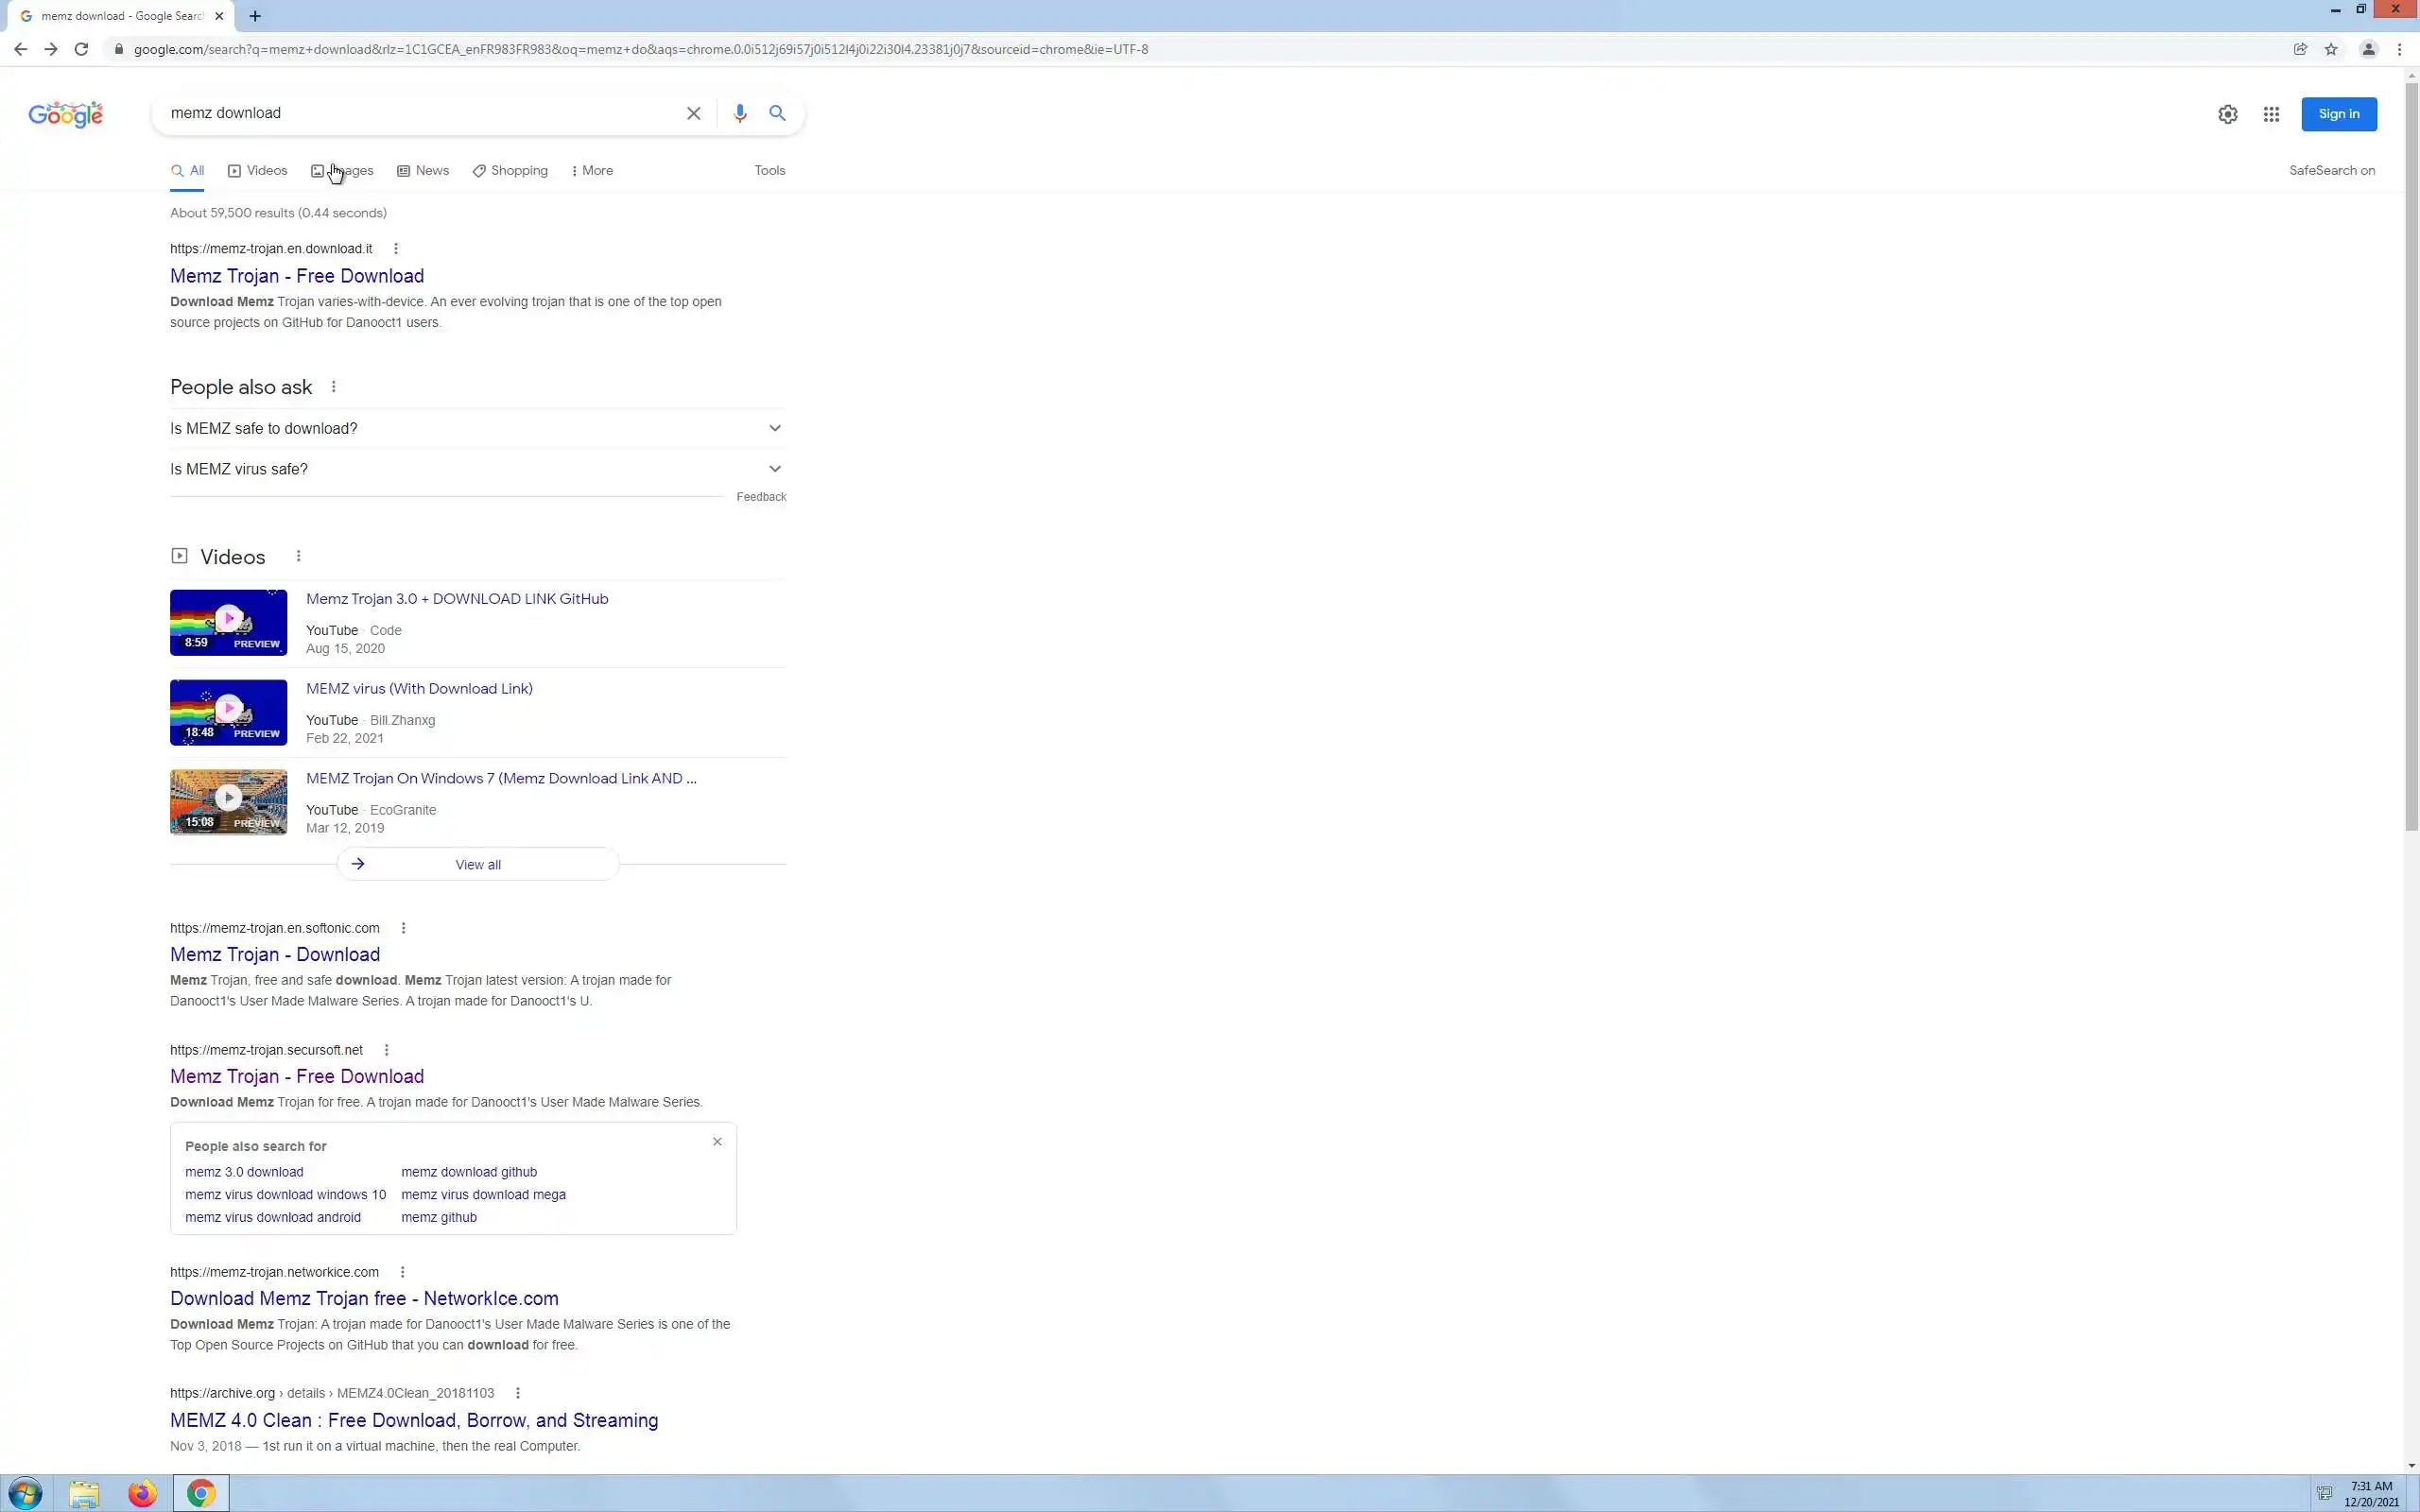Click the Sign in button
2420x1512 pixels.
2338,114
